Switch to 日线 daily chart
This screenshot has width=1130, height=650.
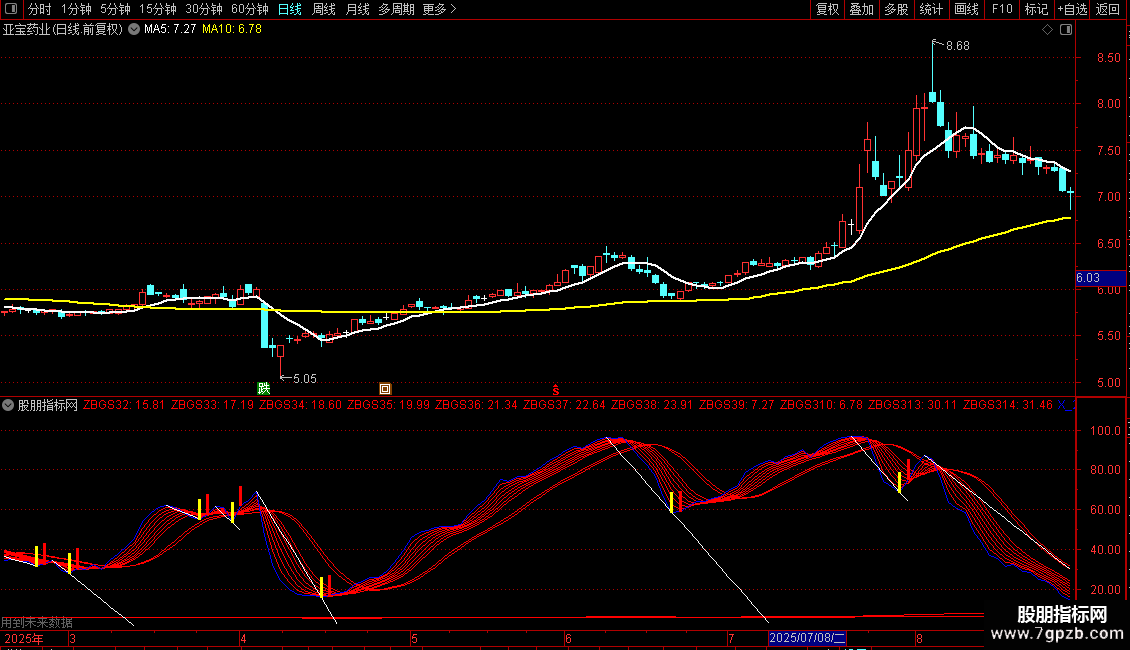290,9
